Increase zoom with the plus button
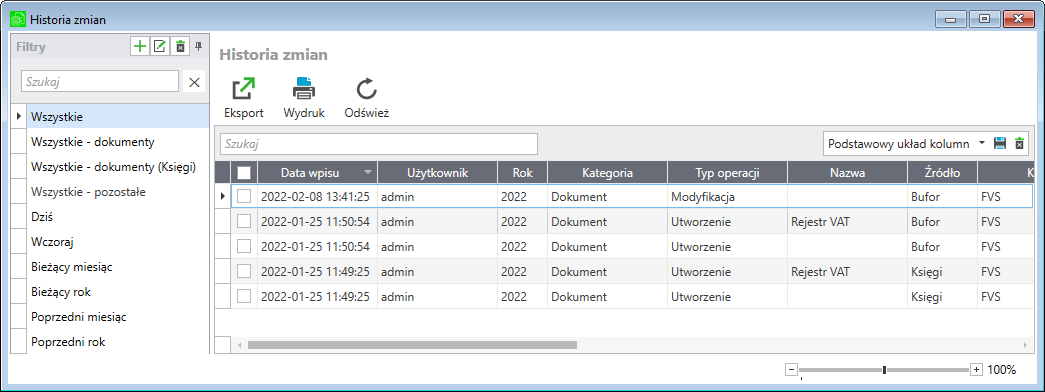1045x392 pixels. [x=976, y=369]
